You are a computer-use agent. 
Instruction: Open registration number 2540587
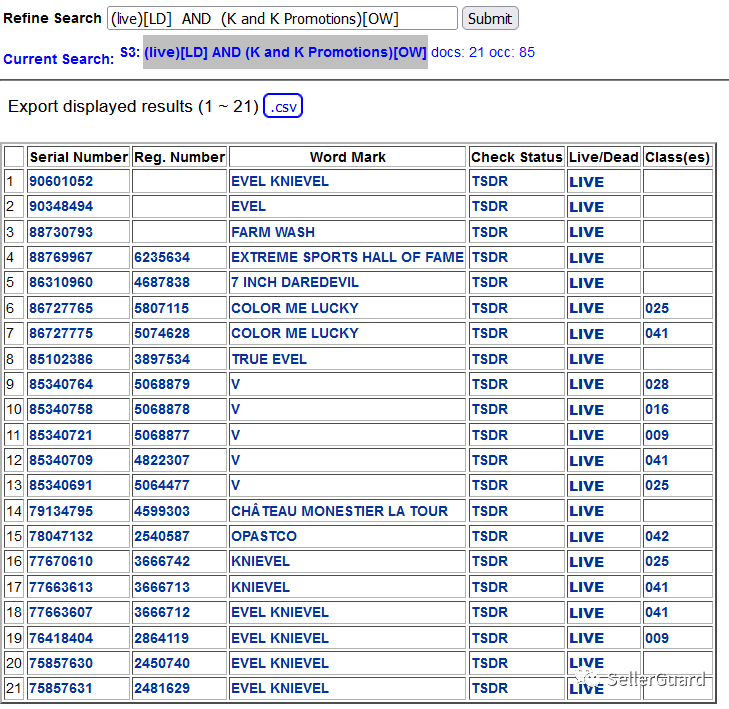[161, 536]
